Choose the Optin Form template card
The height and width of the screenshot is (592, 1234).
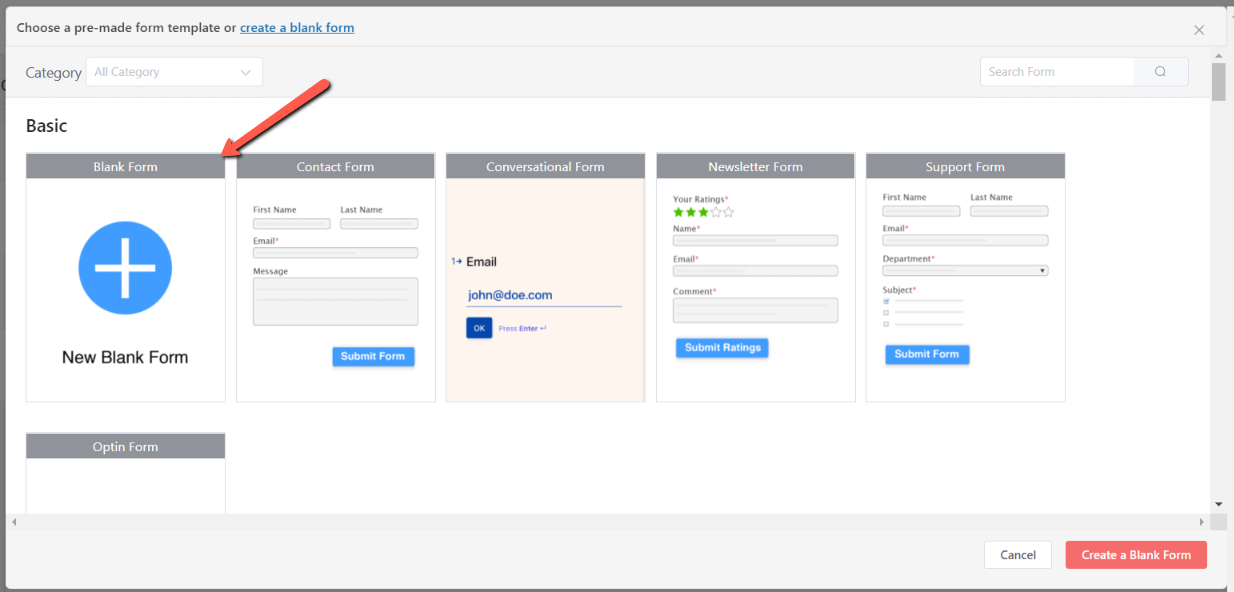coord(126,473)
